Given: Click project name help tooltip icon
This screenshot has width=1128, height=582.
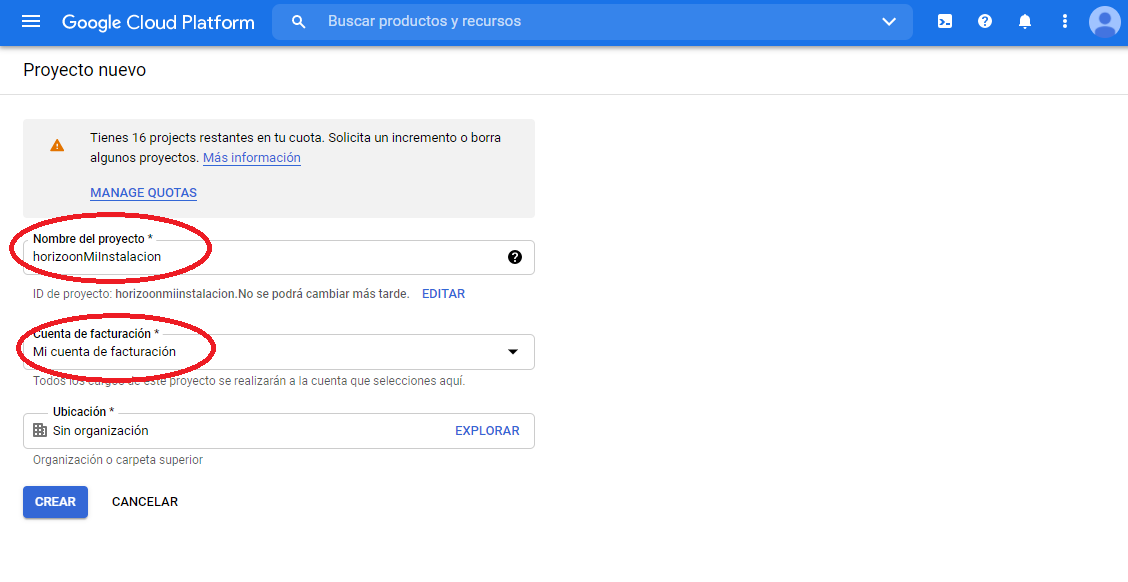Looking at the screenshot, I should [514, 257].
